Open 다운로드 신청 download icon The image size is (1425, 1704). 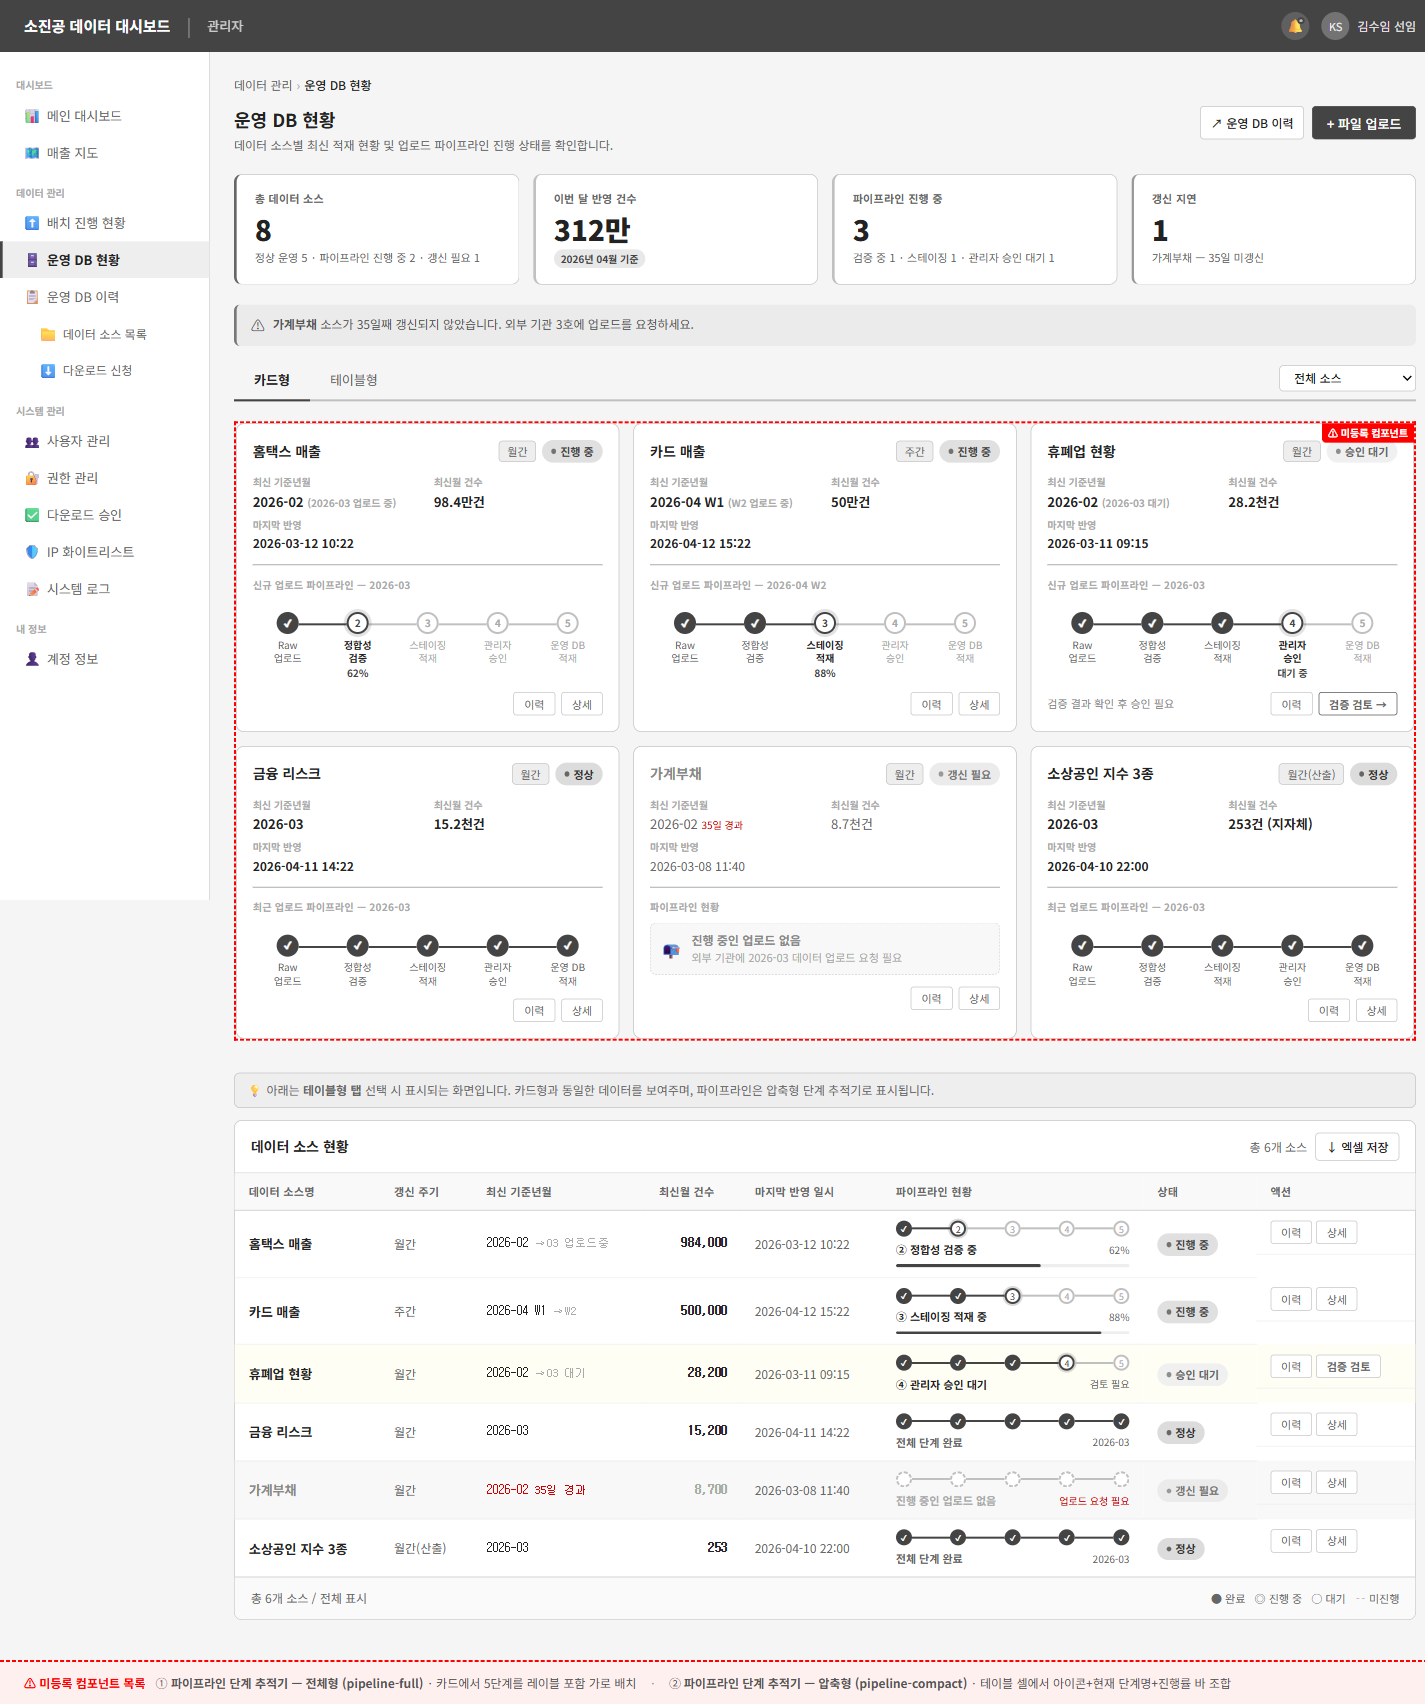pyautogui.click(x=48, y=371)
